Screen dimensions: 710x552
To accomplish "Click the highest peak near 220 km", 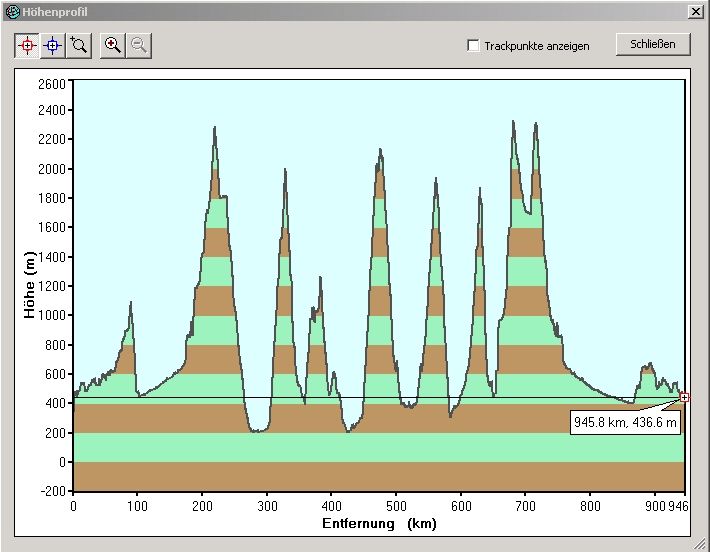I will pyautogui.click(x=214, y=128).
